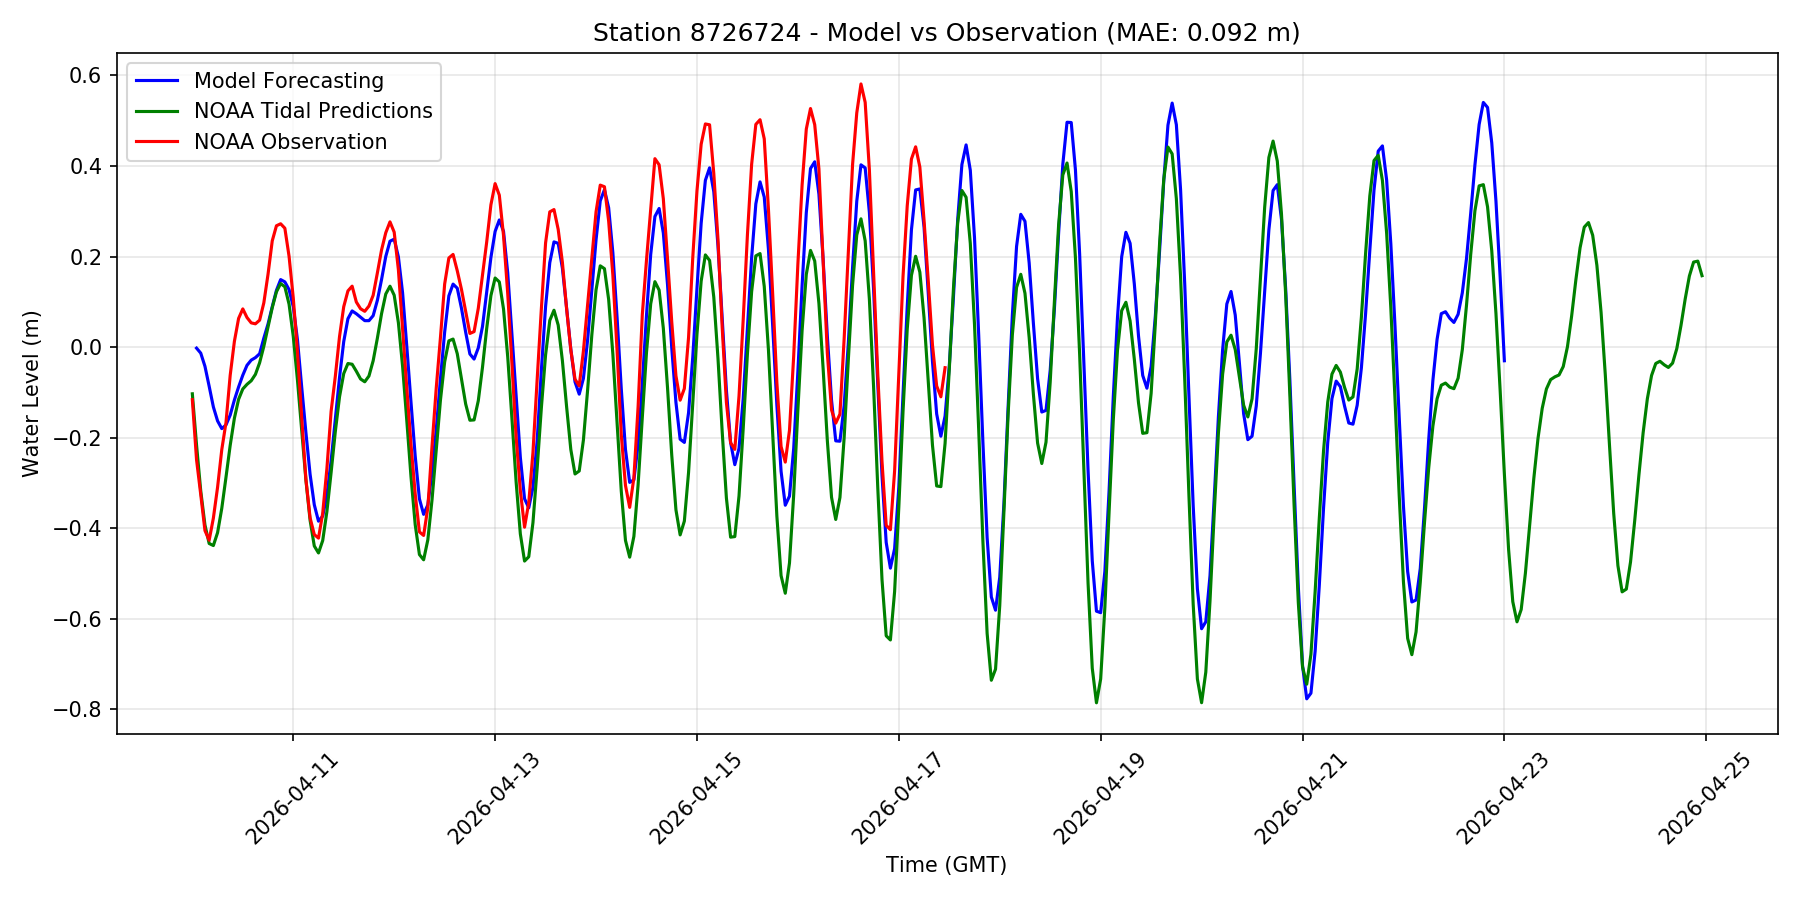Screen dimensions: 1800x900
Task: Click the 'Time (GMT)' x-axis label
Action: [946, 865]
